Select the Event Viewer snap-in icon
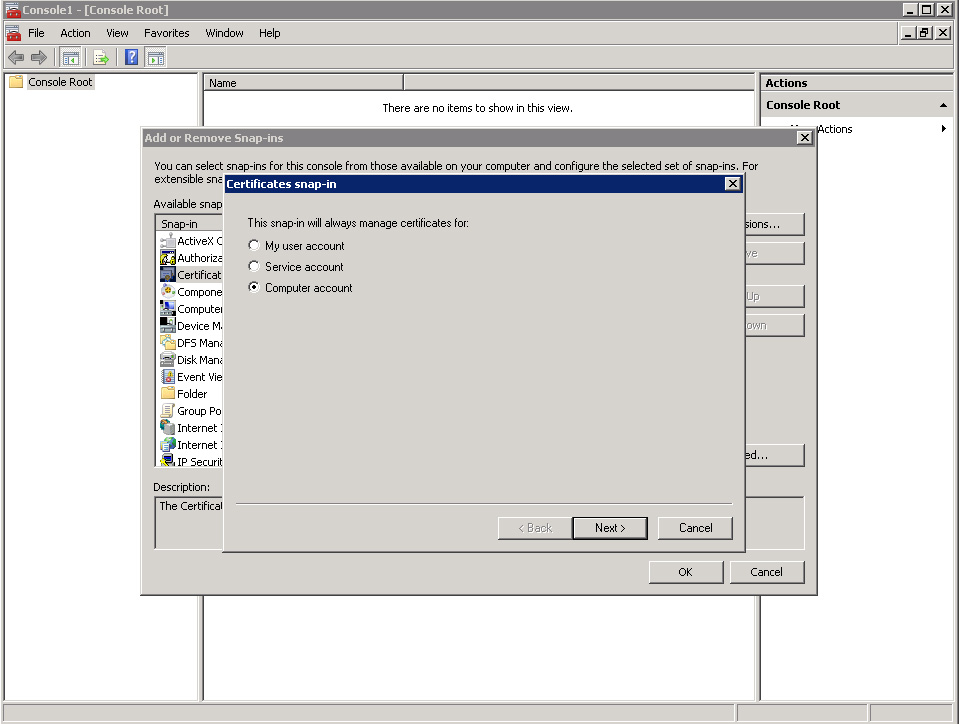The width and height of the screenshot is (959, 724). (x=168, y=377)
